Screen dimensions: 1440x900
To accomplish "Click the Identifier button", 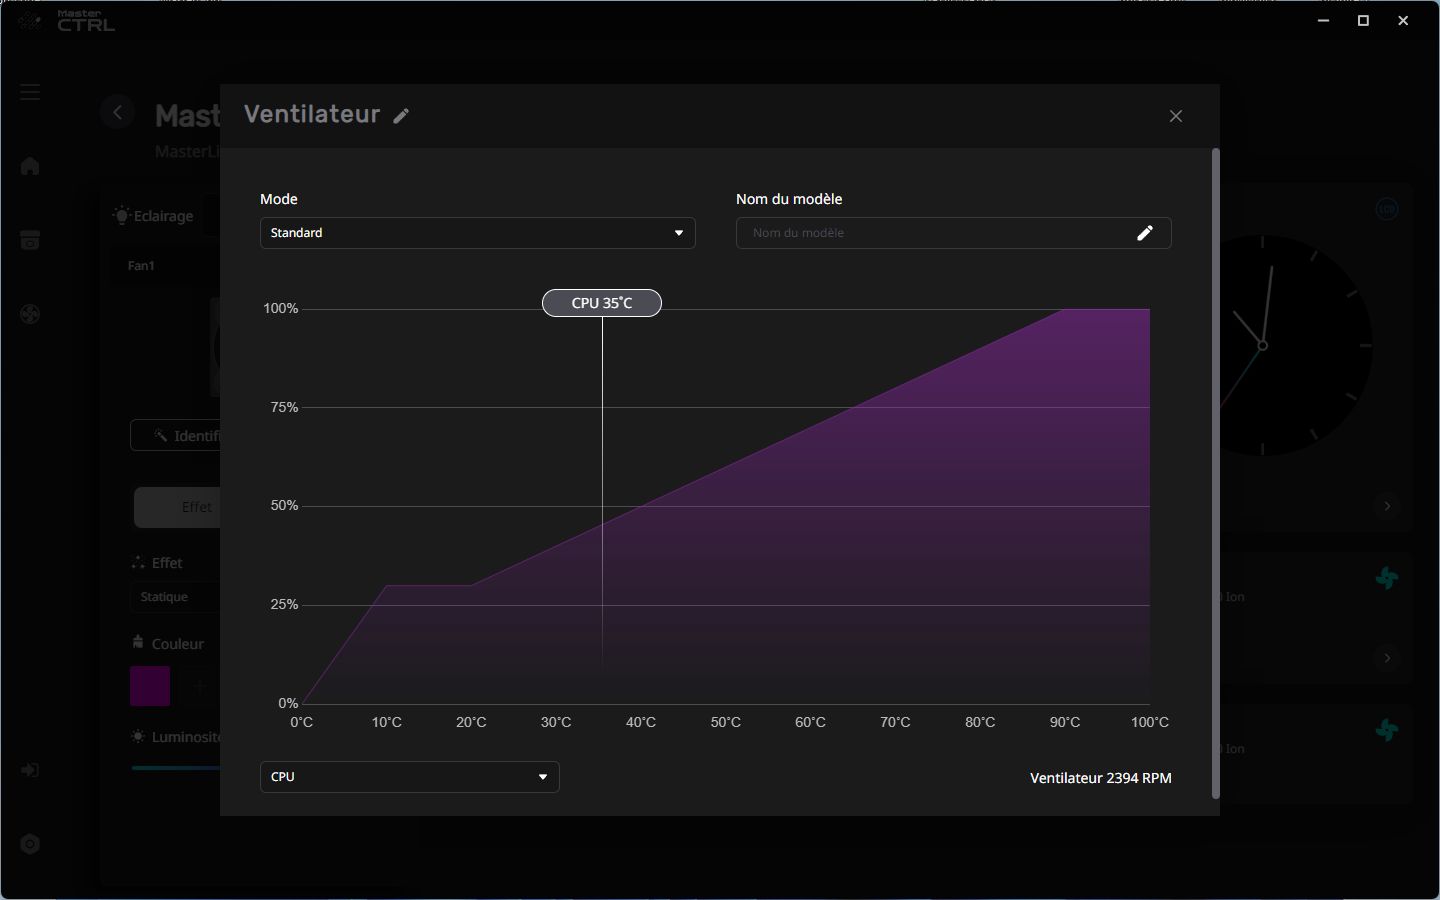I will [176, 436].
